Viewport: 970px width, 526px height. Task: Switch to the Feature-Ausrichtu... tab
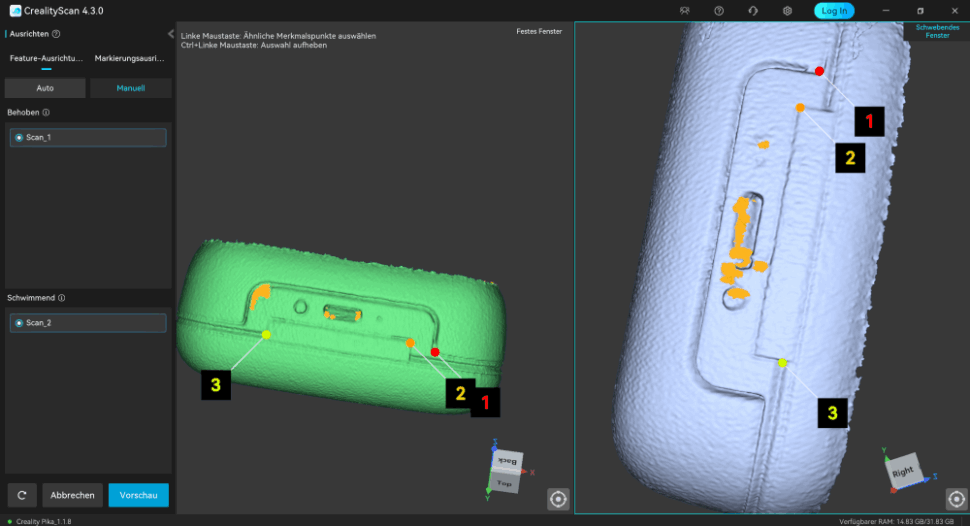(x=46, y=58)
